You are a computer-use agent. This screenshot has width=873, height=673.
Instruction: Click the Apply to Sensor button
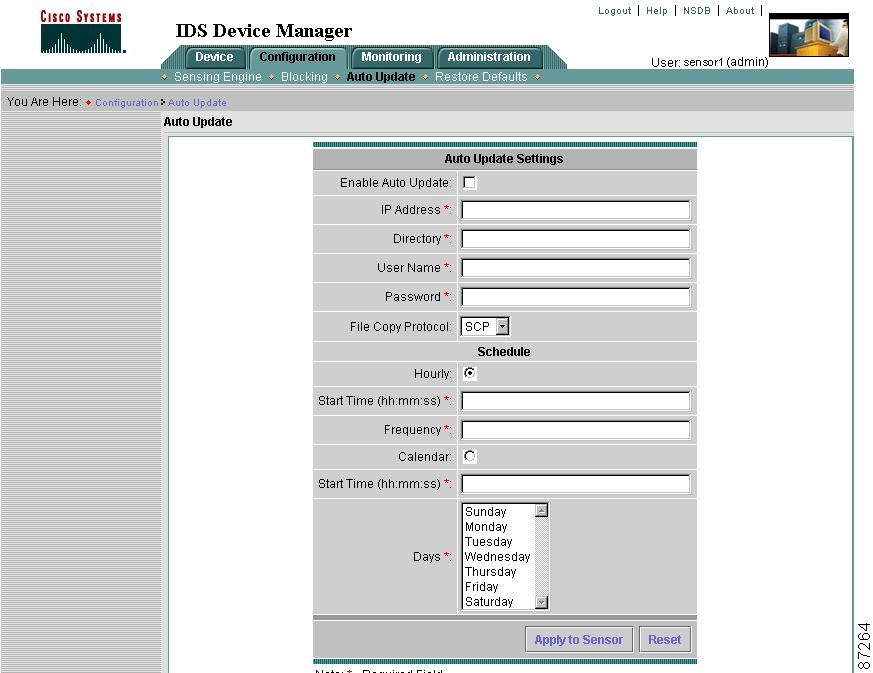[x=578, y=639]
